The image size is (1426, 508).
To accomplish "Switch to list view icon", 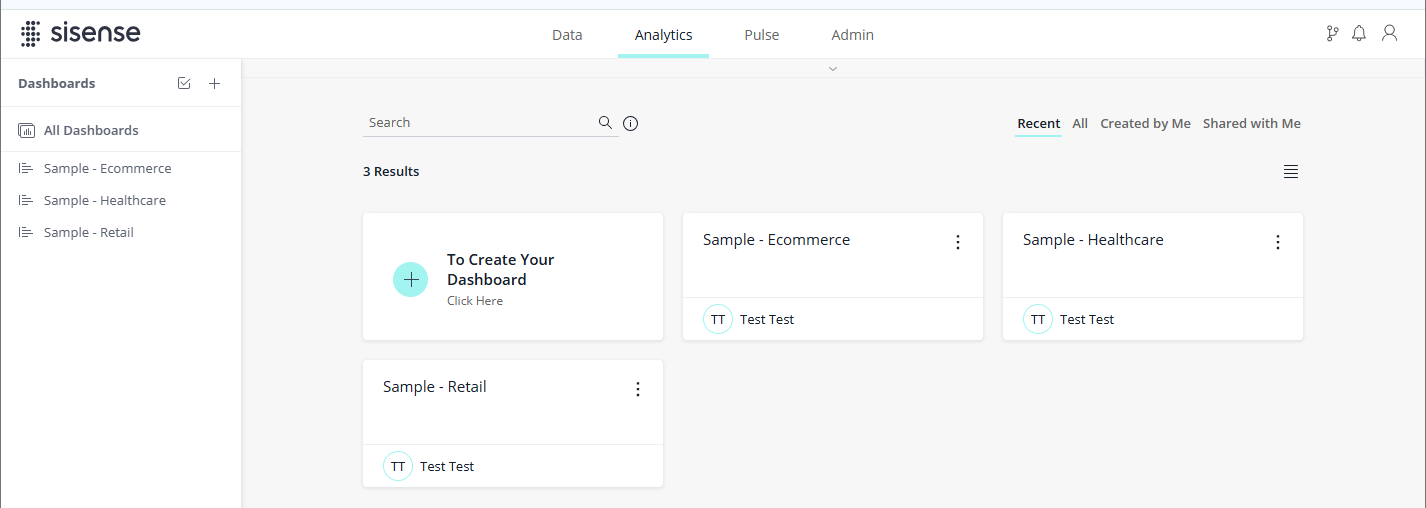I will click(x=1291, y=172).
